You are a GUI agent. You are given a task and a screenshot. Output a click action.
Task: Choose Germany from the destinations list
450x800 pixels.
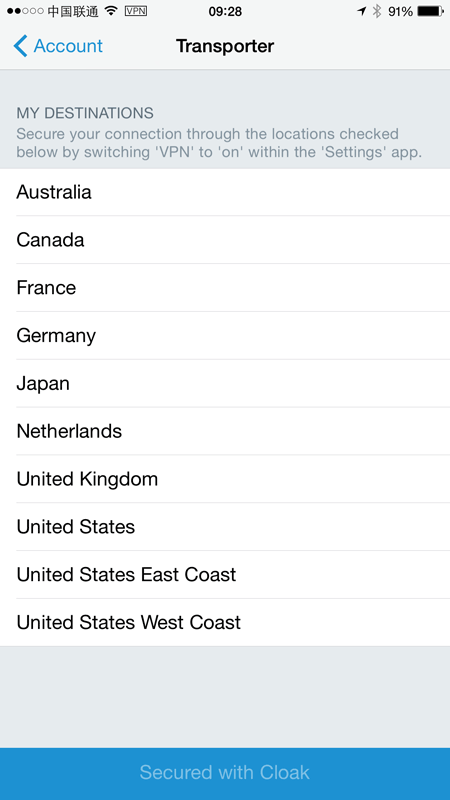click(225, 336)
